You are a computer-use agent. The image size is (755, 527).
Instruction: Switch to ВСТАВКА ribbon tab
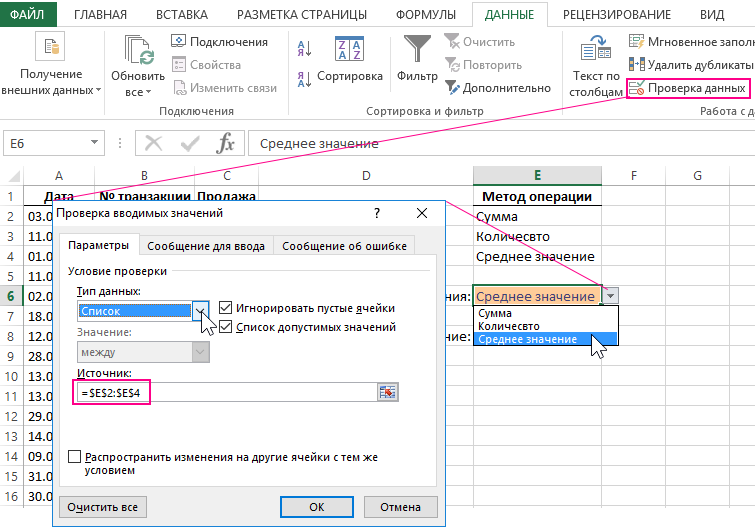(182, 14)
